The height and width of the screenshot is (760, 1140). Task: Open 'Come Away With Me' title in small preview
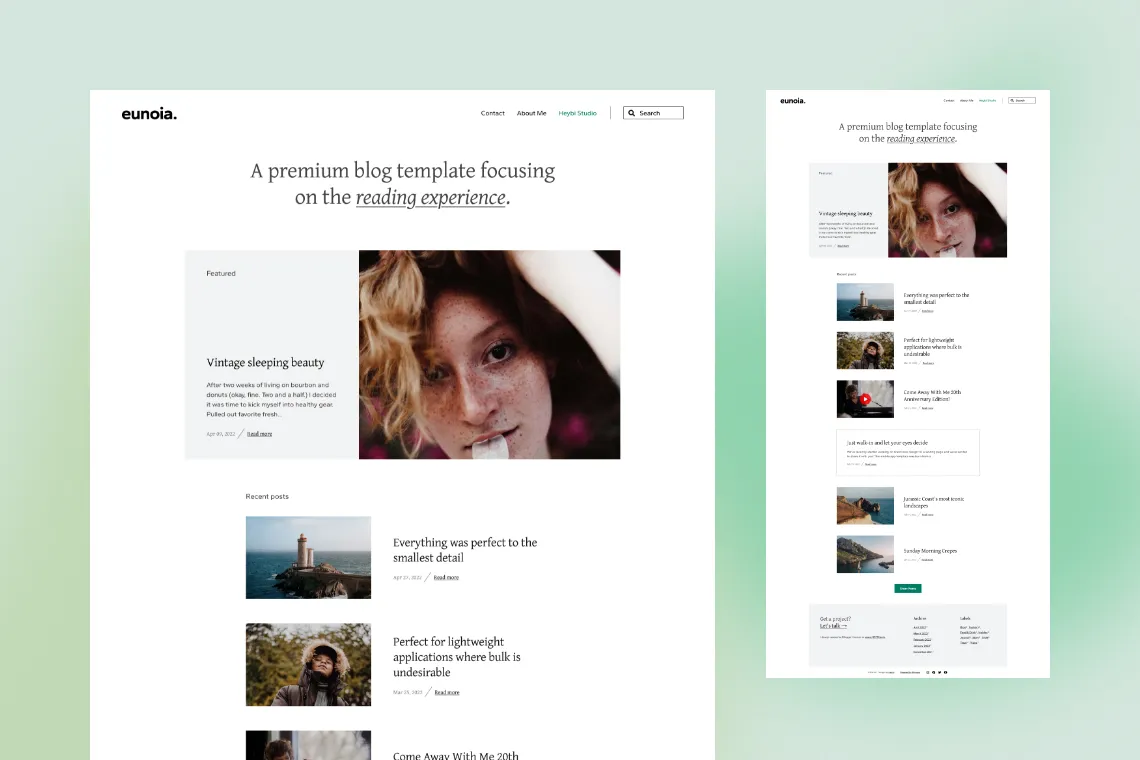(x=932, y=395)
